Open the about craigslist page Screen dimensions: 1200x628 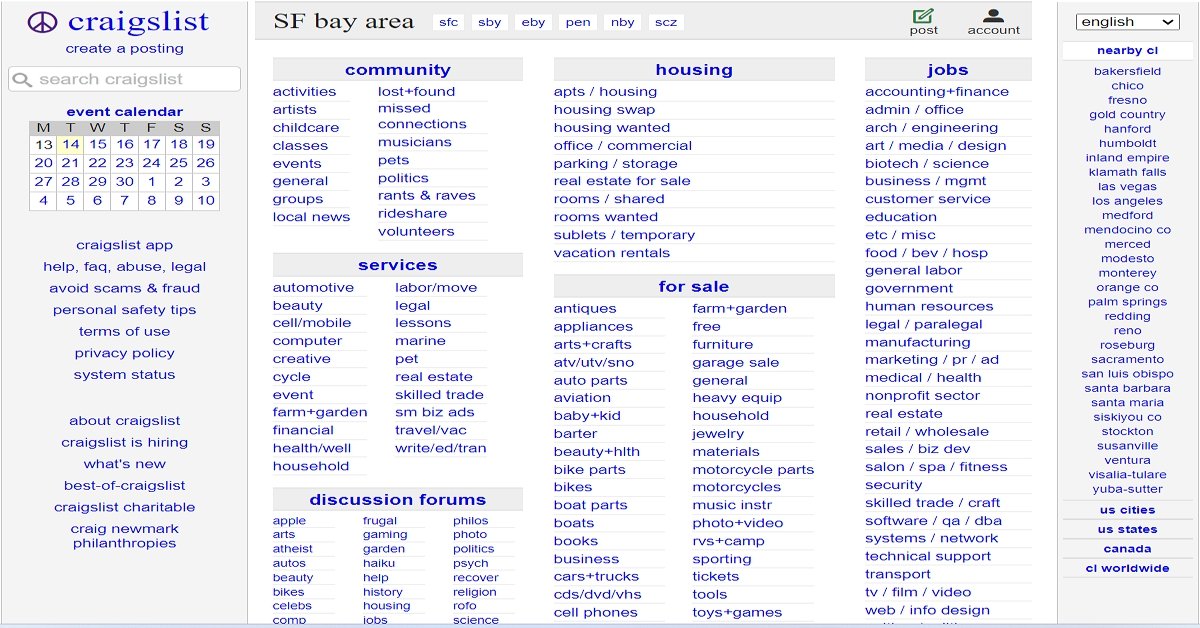point(125,421)
